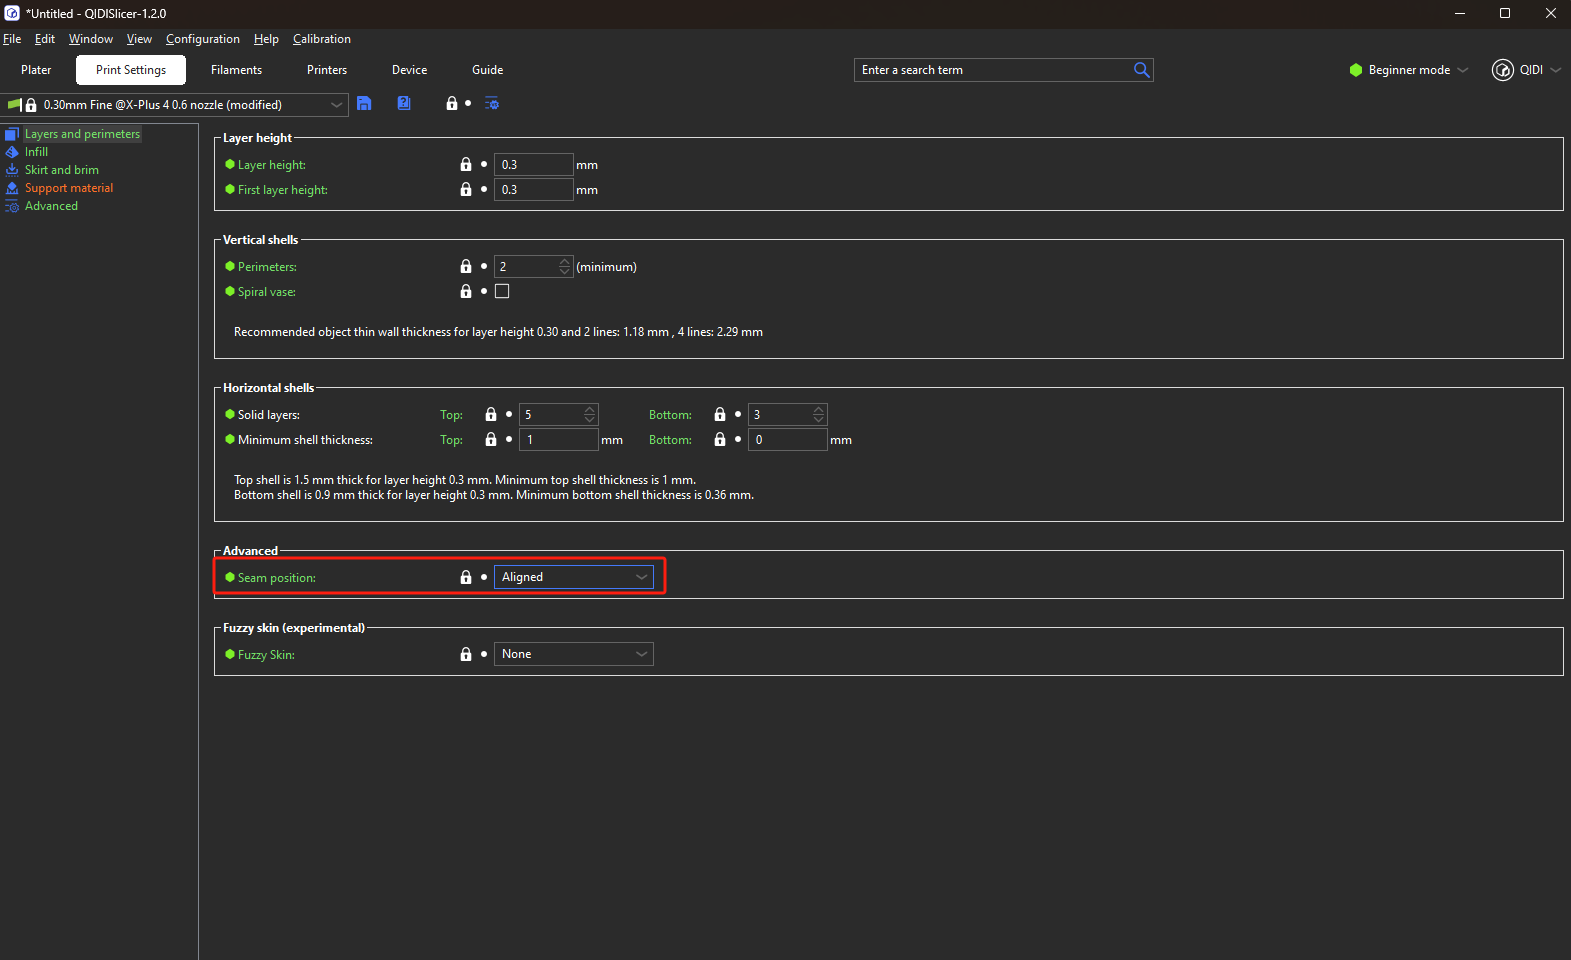1571x960 pixels.
Task: Click into the First layer height field
Action: pos(533,190)
